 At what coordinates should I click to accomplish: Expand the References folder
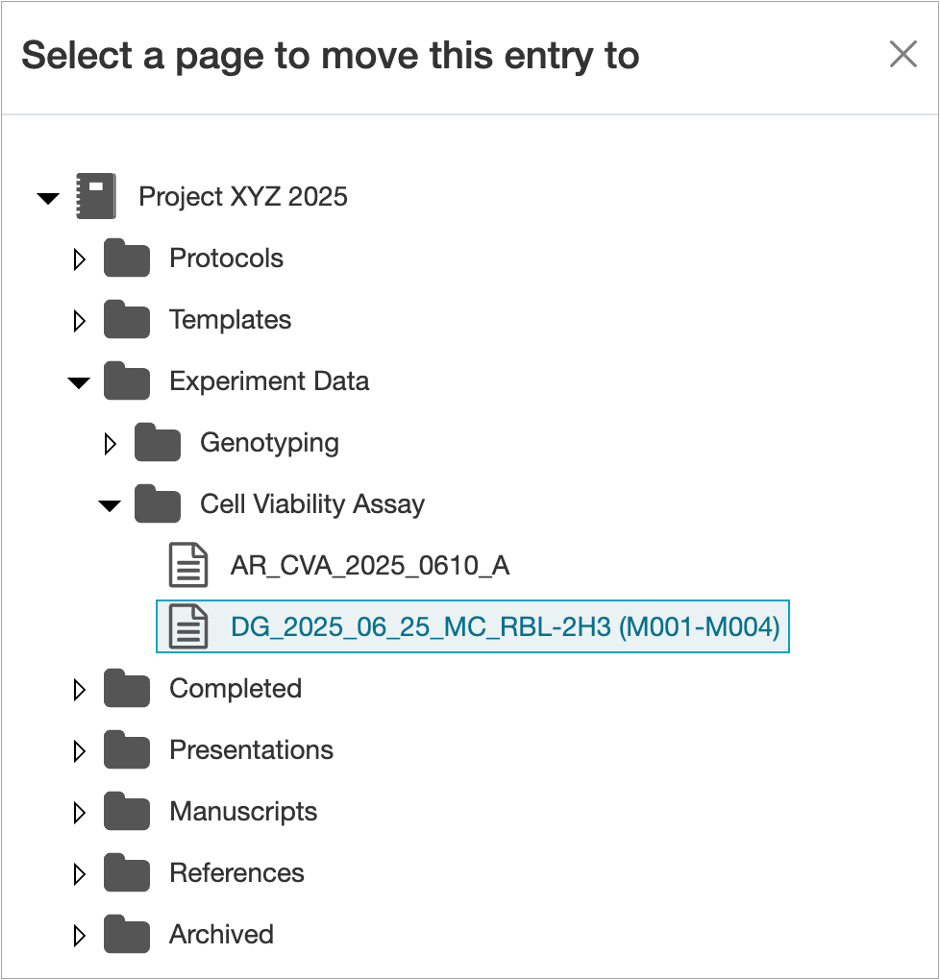coord(79,872)
